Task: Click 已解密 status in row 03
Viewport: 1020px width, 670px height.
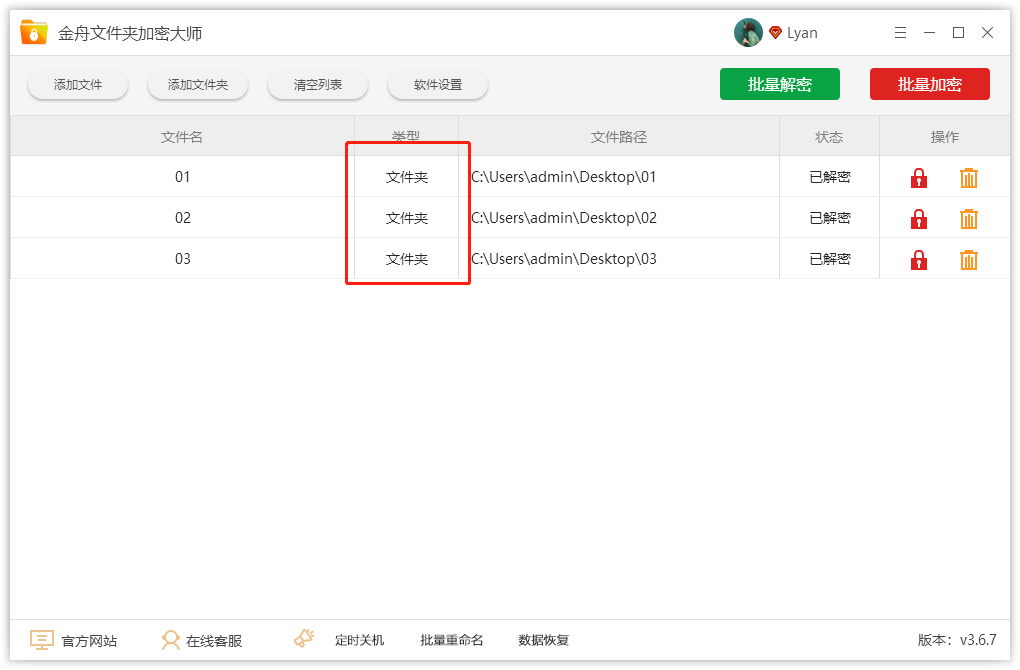Action: (830, 259)
